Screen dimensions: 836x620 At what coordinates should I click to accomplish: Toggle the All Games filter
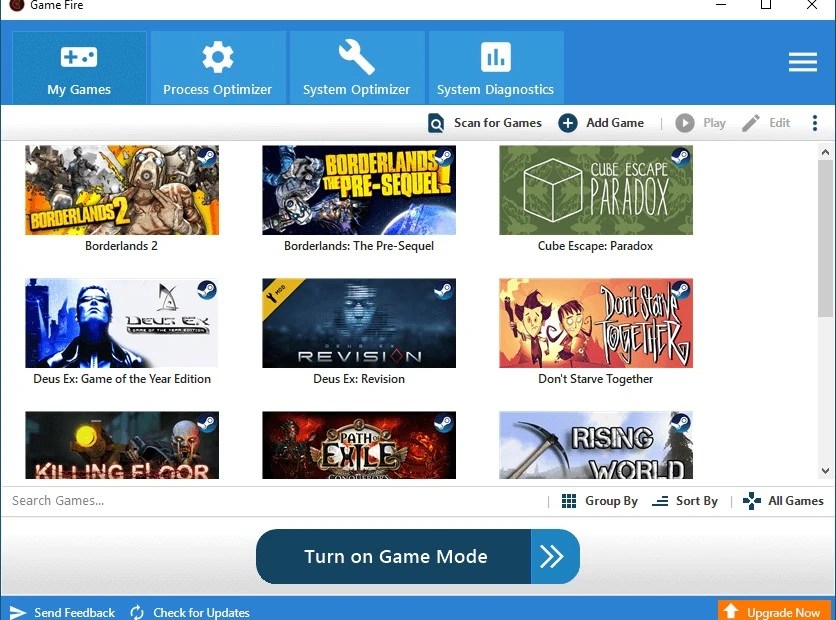click(x=783, y=500)
